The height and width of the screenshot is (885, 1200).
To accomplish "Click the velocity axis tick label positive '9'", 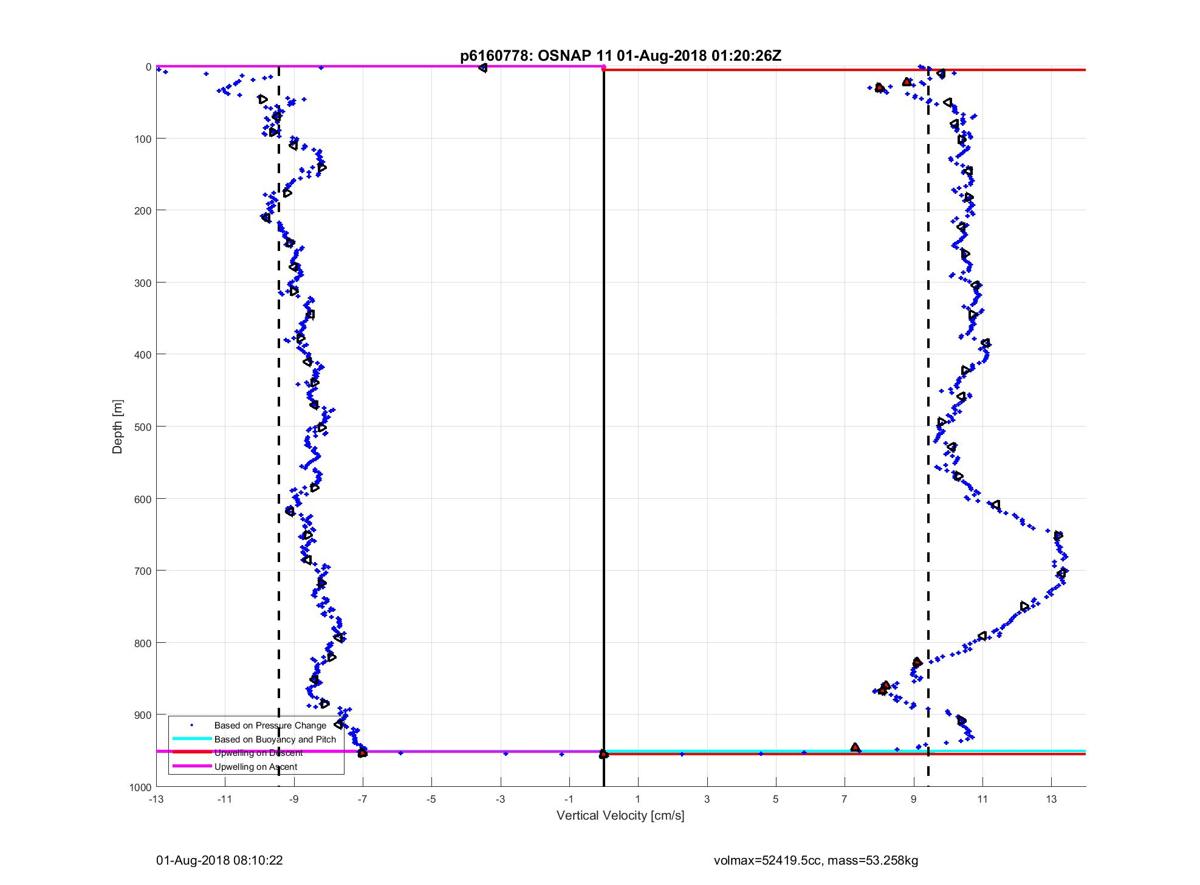I will point(914,799).
